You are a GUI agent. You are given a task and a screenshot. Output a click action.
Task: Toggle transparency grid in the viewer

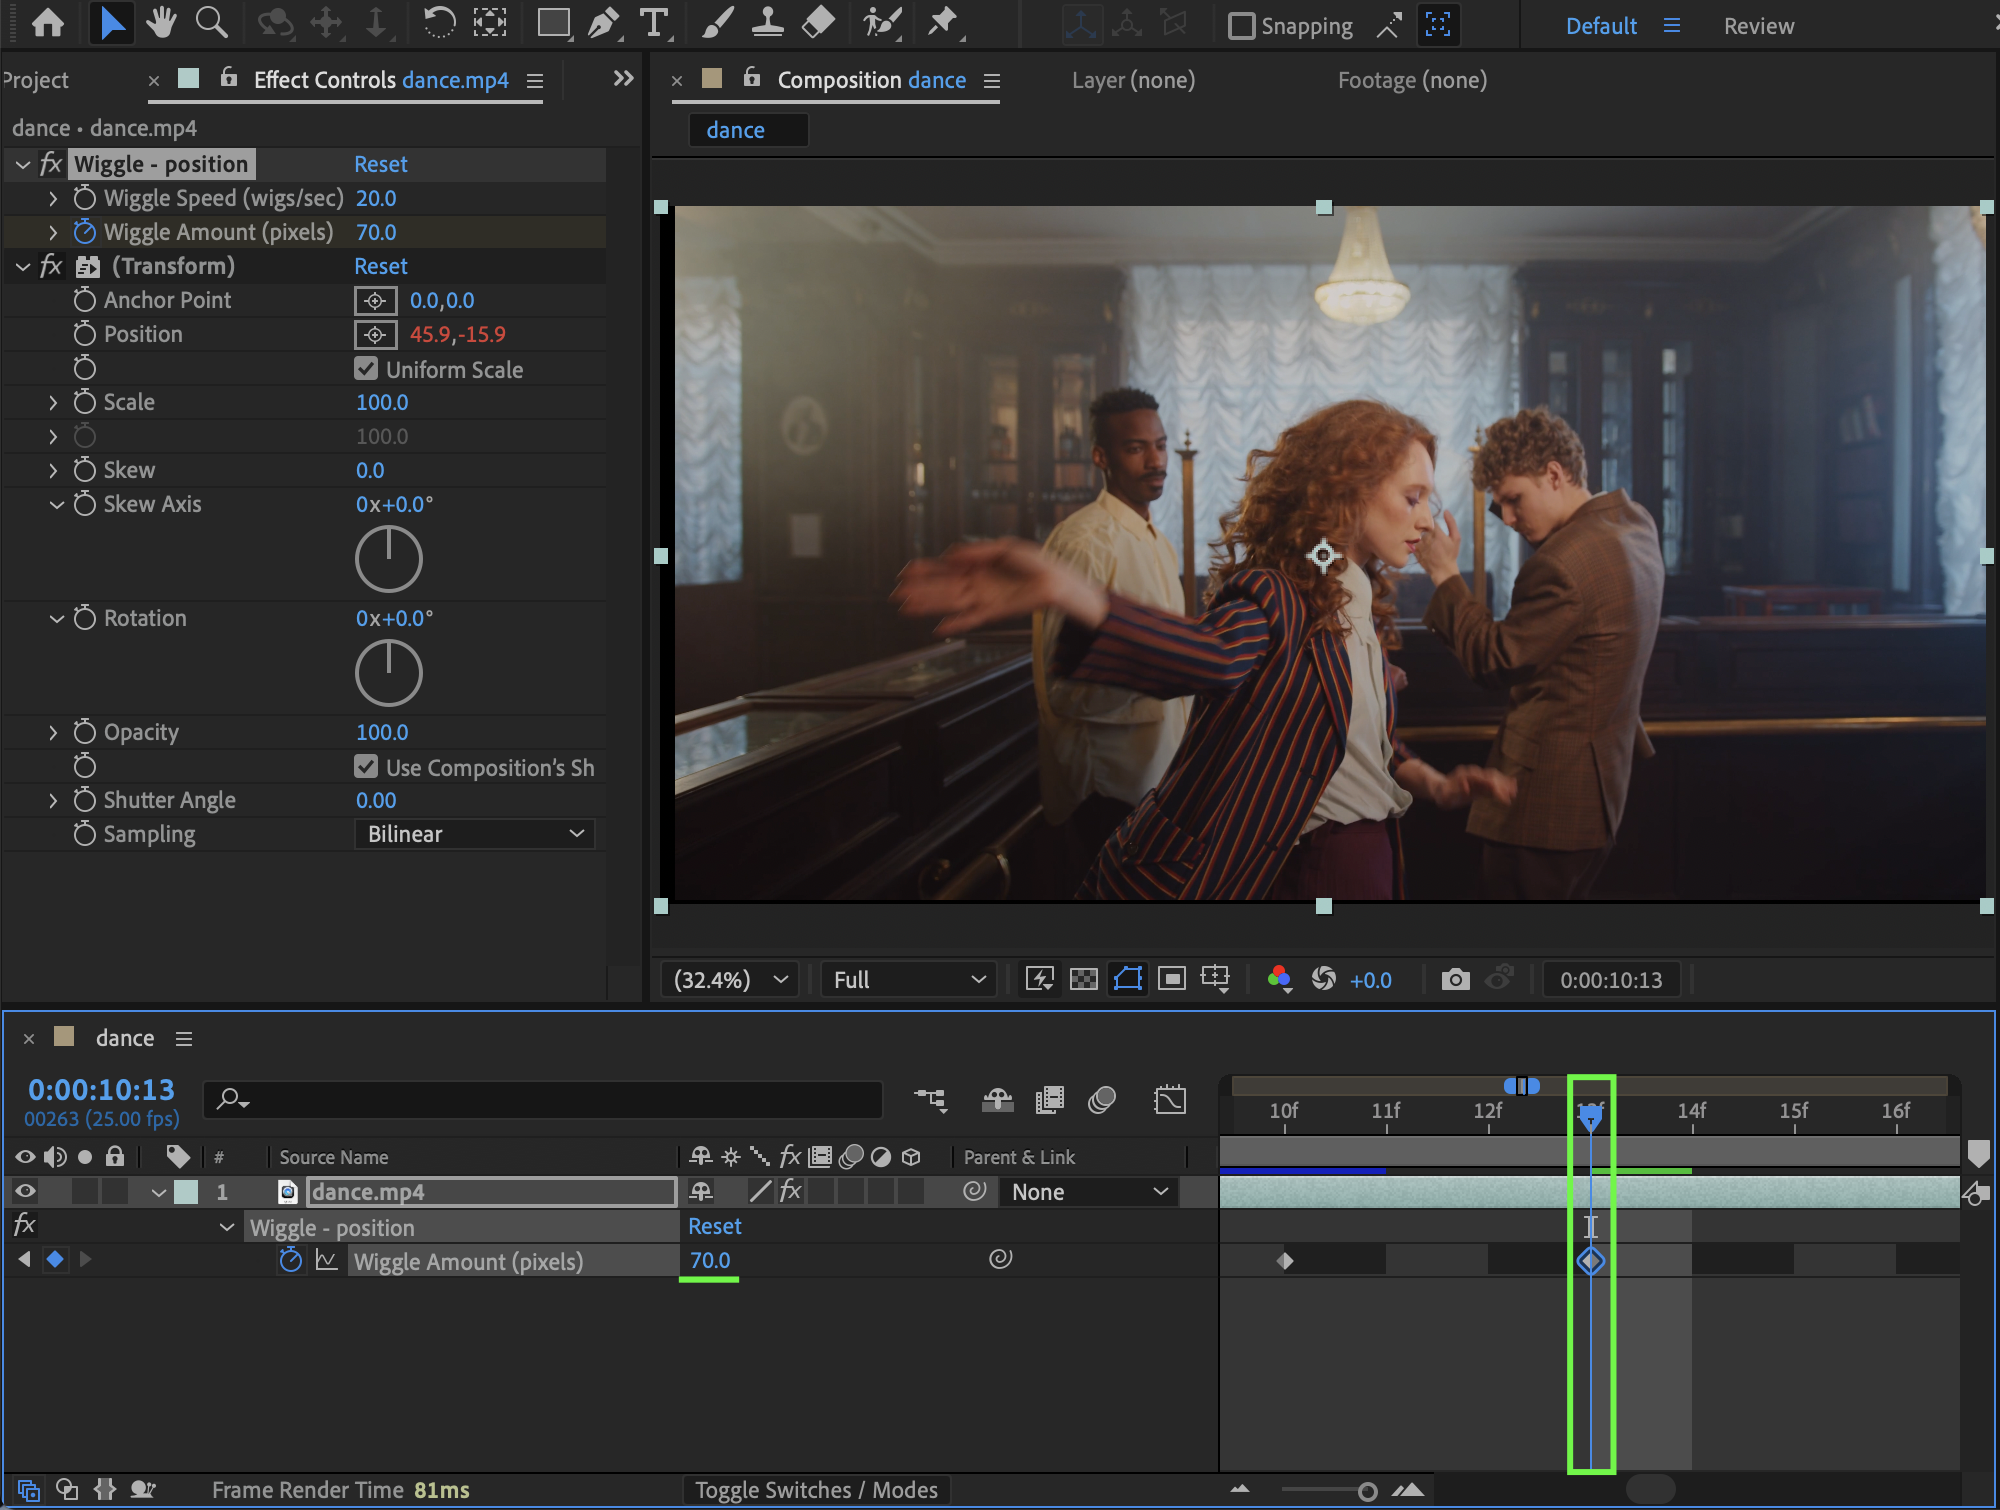(x=1083, y=979)
